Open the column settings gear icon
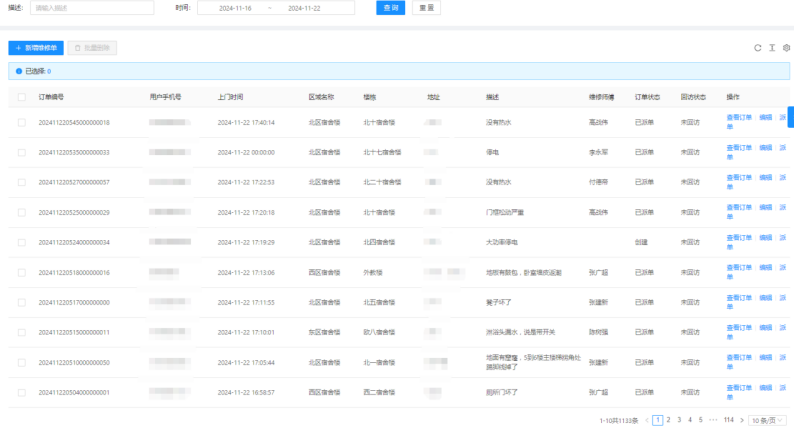Viewport: 794px width, 428px height. 786,47
